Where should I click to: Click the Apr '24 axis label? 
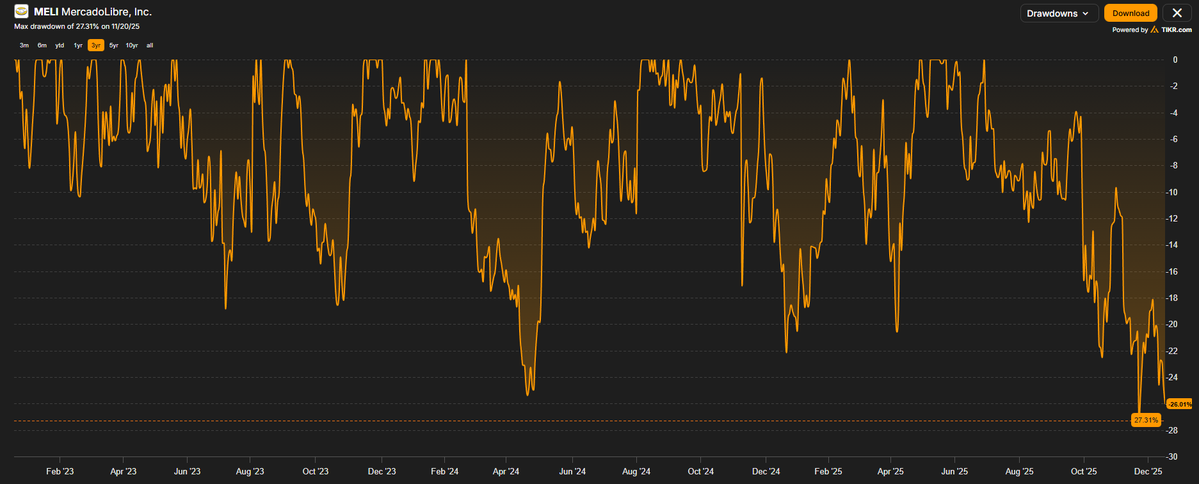pyautogui.click(x=508, y=473)
